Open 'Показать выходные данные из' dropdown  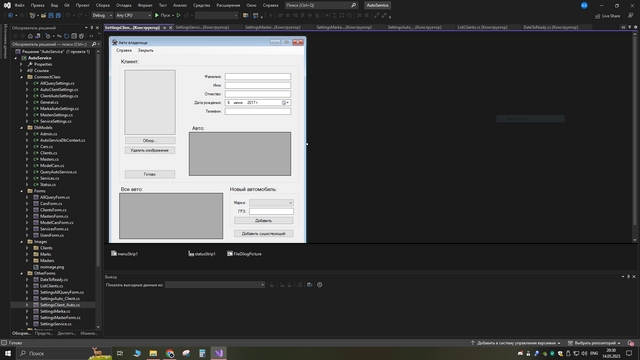click(262, 284)
